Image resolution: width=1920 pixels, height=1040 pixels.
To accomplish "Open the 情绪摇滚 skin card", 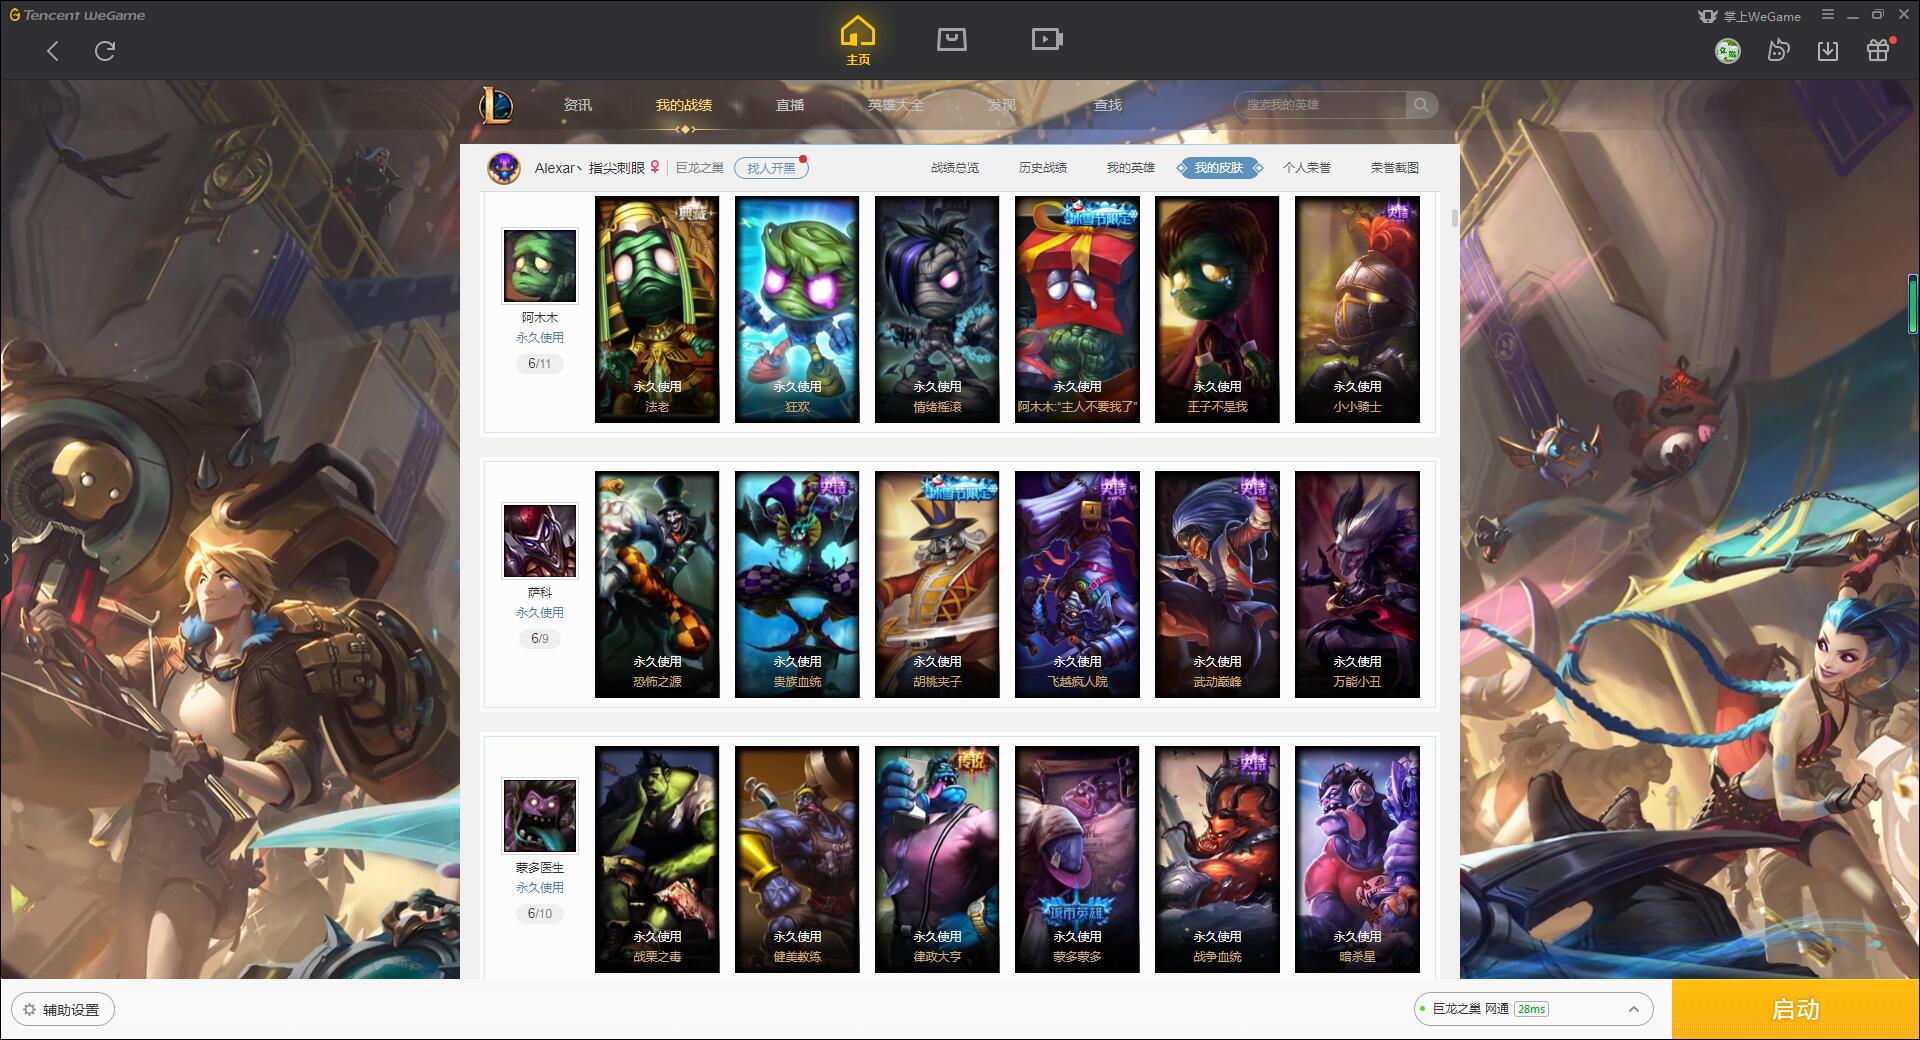I will tap(937, 309).
